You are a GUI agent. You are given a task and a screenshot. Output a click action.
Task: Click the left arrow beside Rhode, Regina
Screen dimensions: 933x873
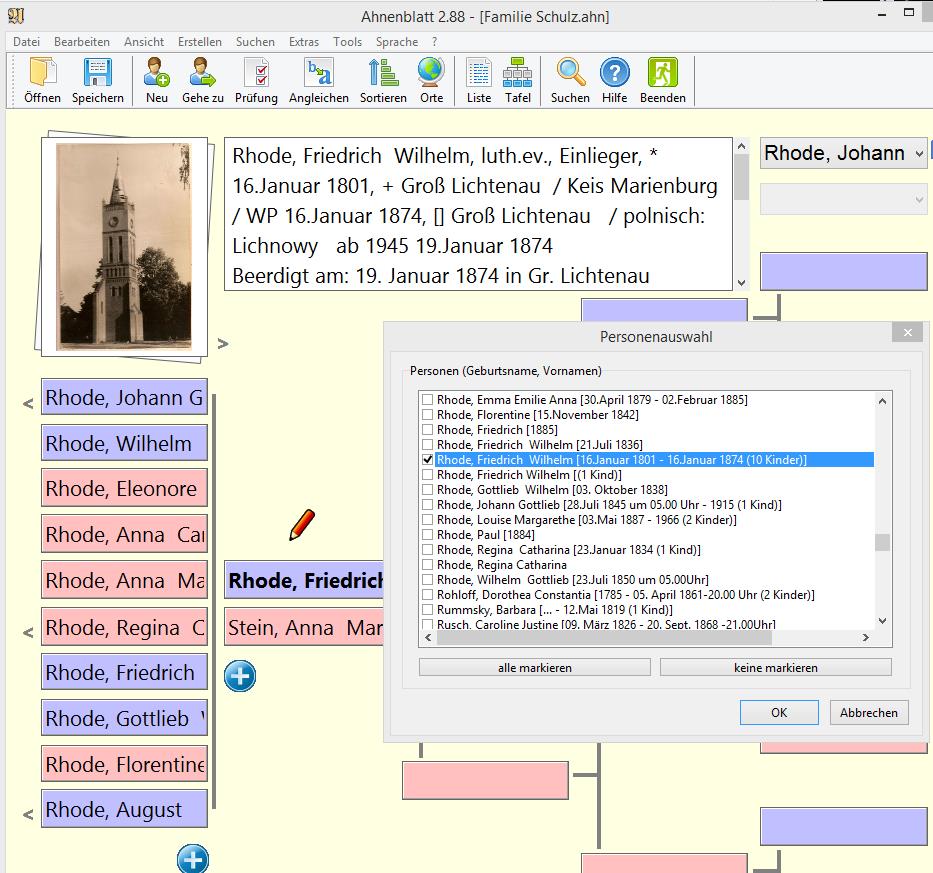click(x=28, y=631)
